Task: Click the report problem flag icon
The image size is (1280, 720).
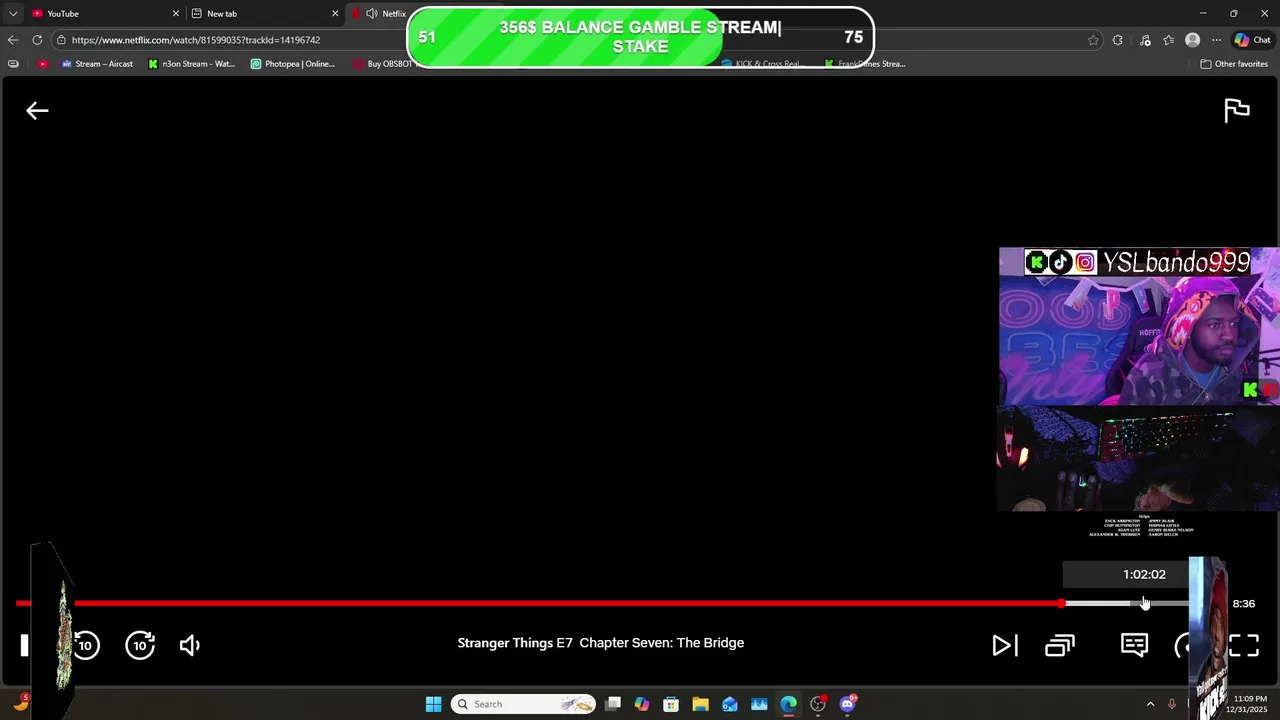Action: (x=1237, y=110)
